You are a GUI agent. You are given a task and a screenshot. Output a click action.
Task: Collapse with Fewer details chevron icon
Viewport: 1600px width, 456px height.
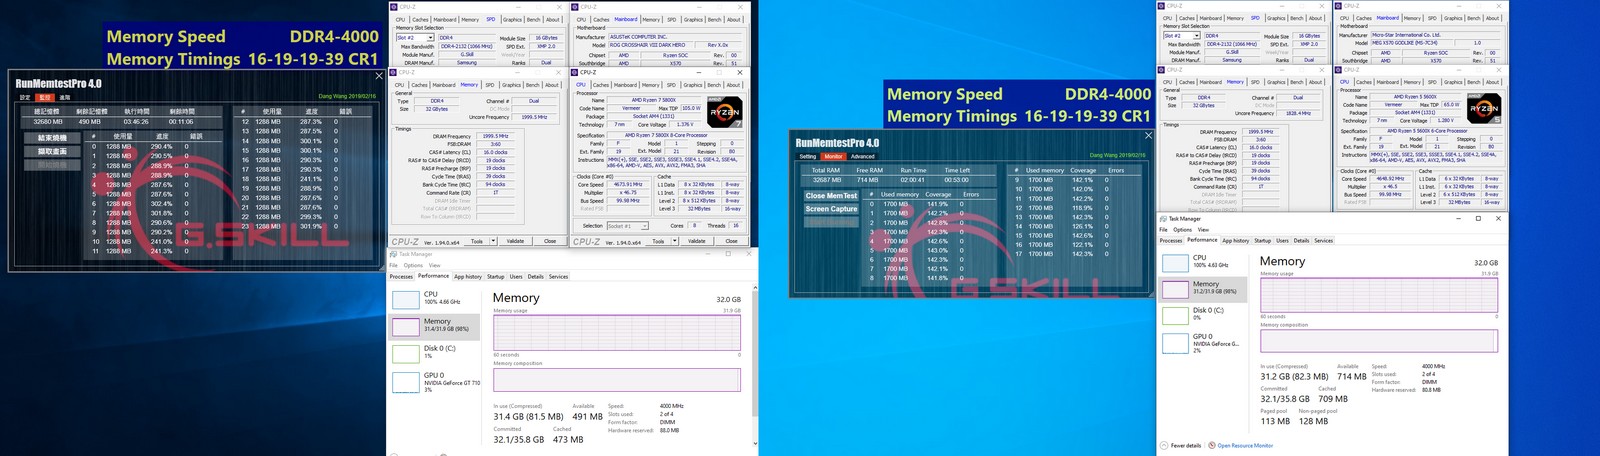click(x=1165, y=446)
